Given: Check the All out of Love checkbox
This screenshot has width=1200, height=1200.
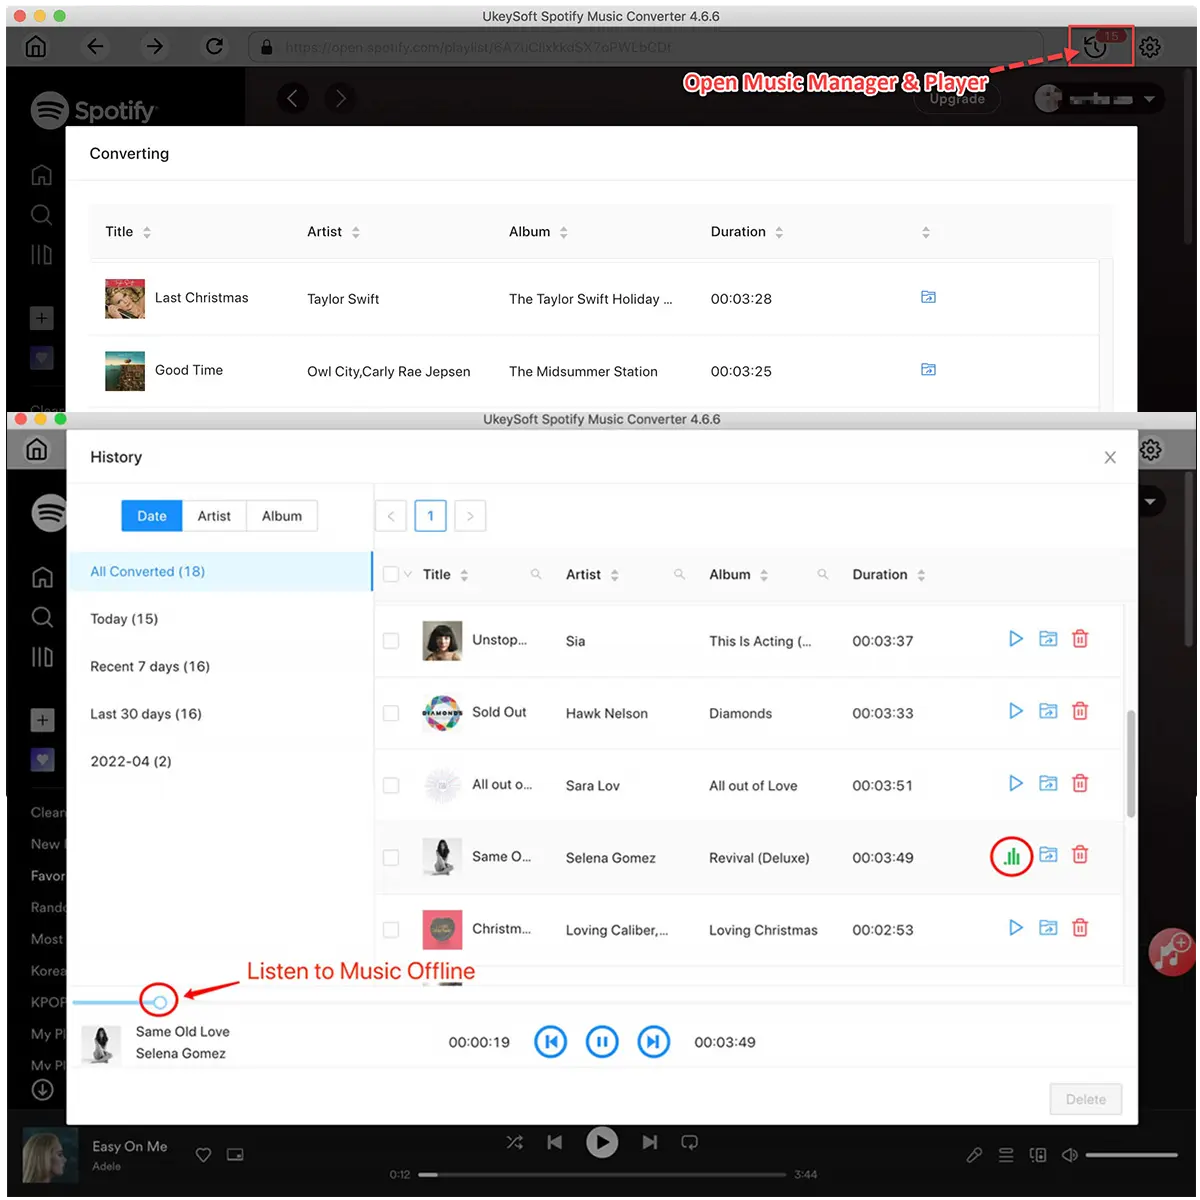Looking at the screenshot, I should pyautogui.click(x=391, y=786).
